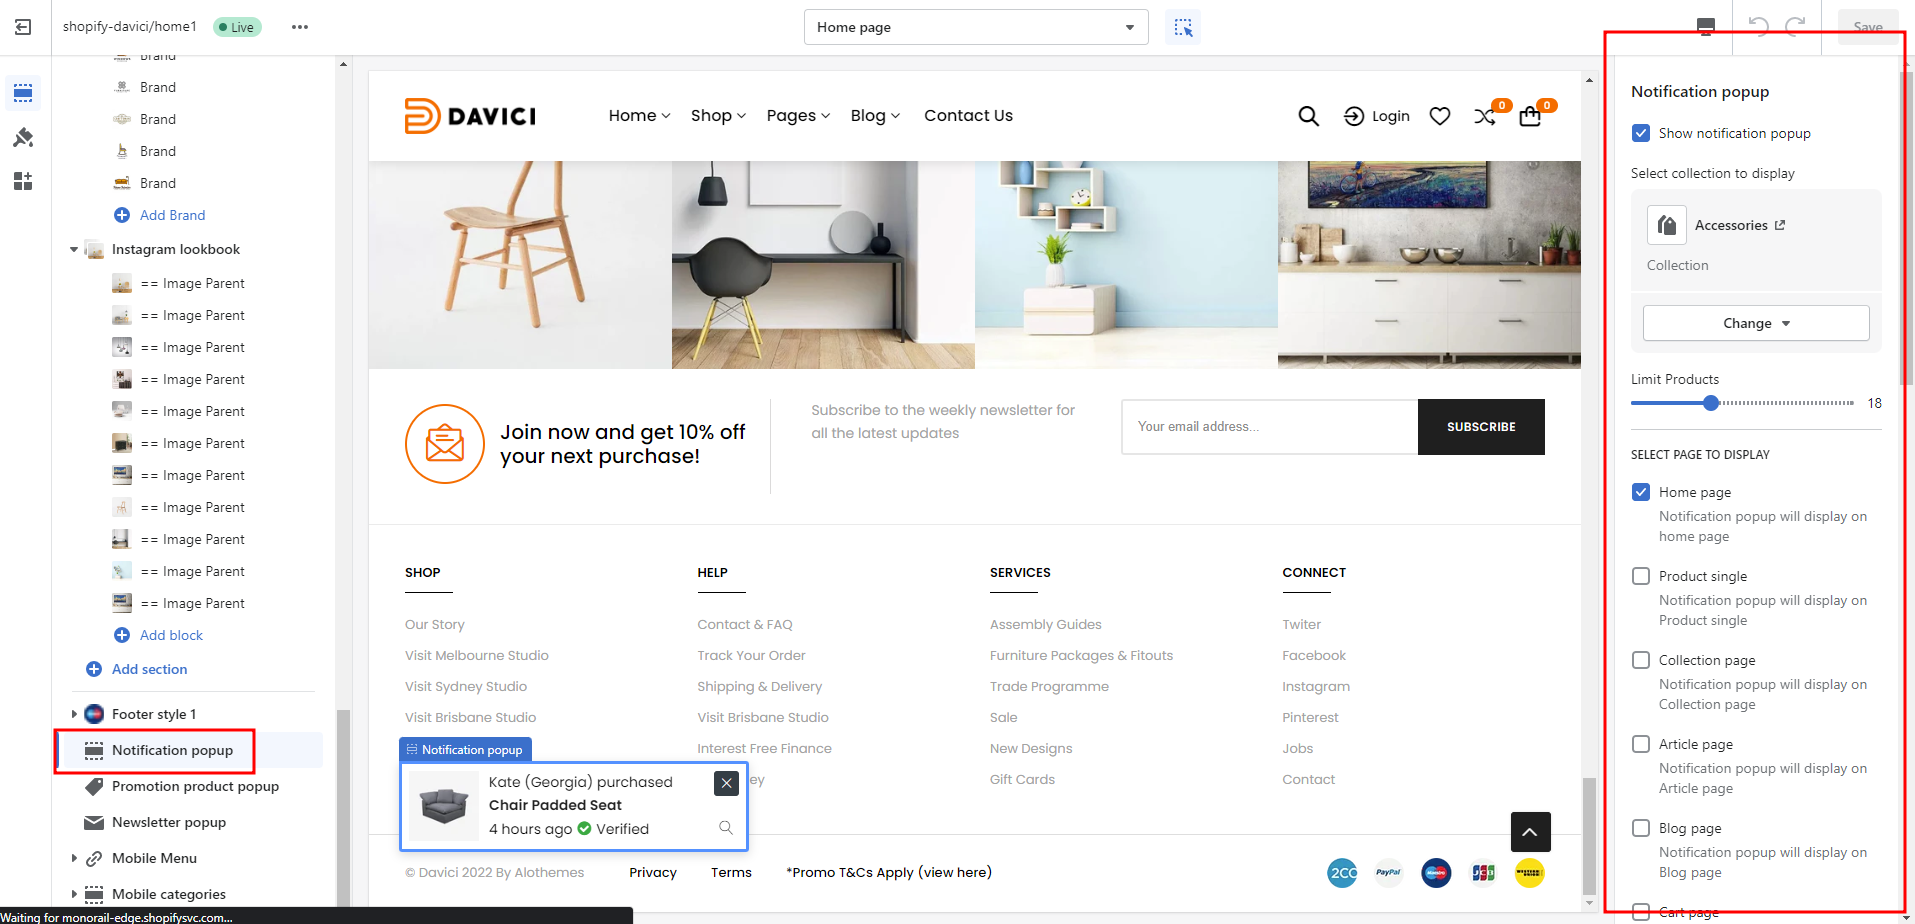Click the back-to-top arrow button
The image size is (1915, 924).
[1530, 832]
